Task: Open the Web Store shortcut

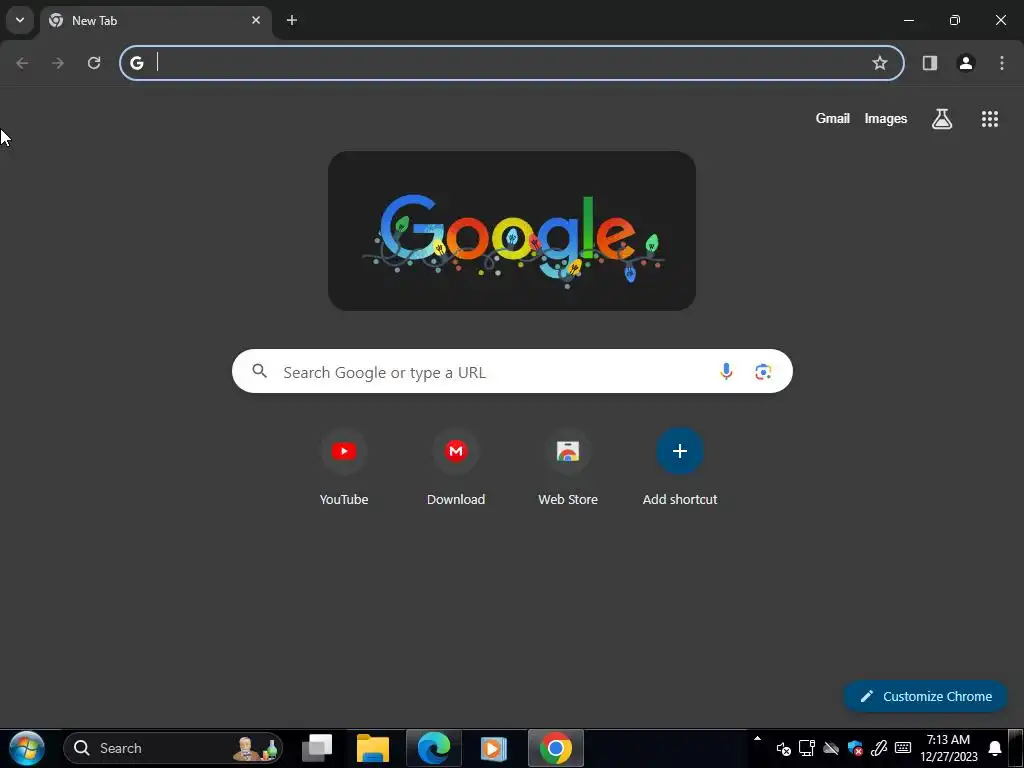Action: 568,468
